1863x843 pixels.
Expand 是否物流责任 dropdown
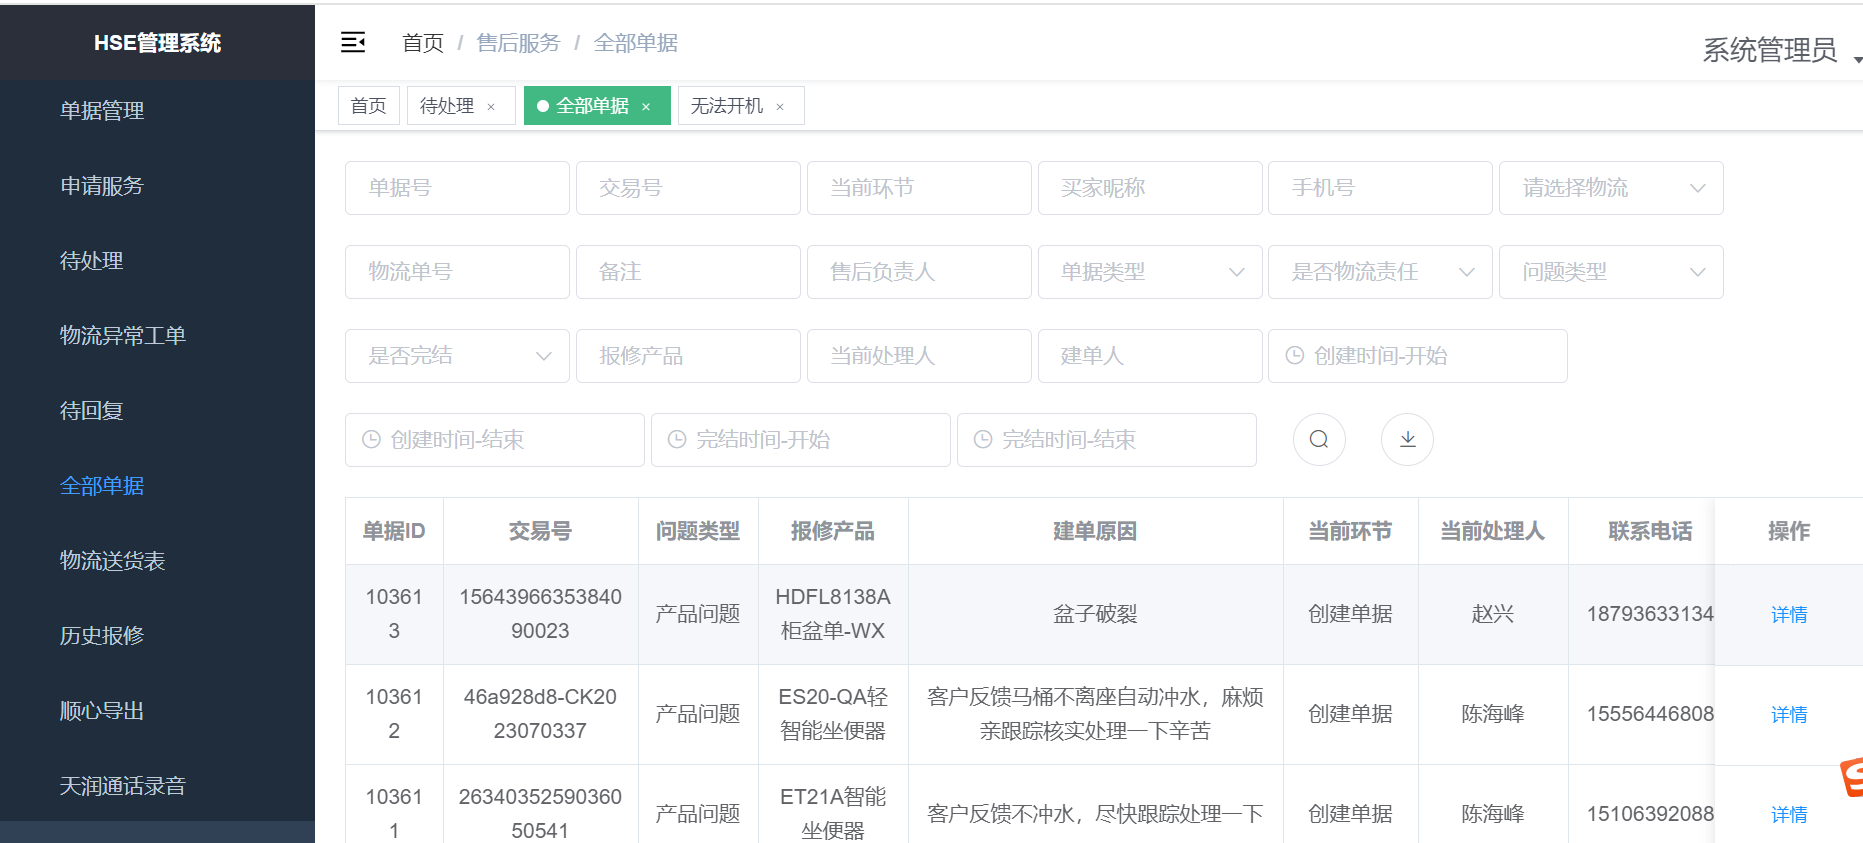[x=1380, y=272]
